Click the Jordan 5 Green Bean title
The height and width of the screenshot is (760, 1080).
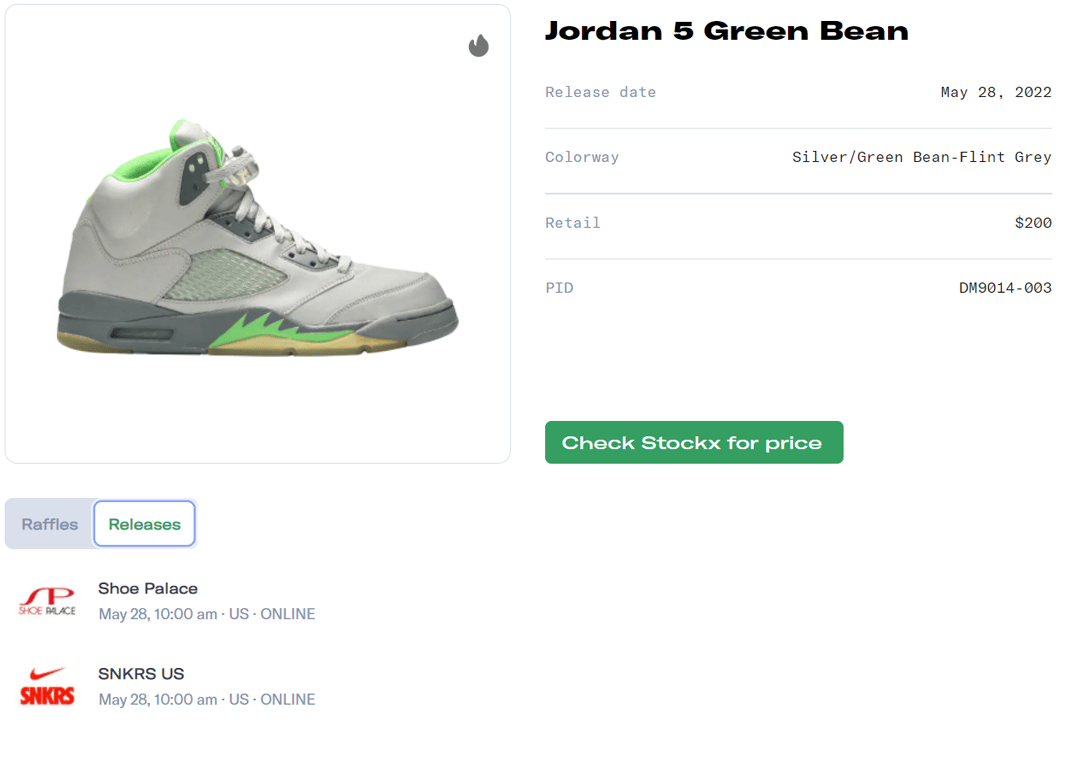point(726,31)
